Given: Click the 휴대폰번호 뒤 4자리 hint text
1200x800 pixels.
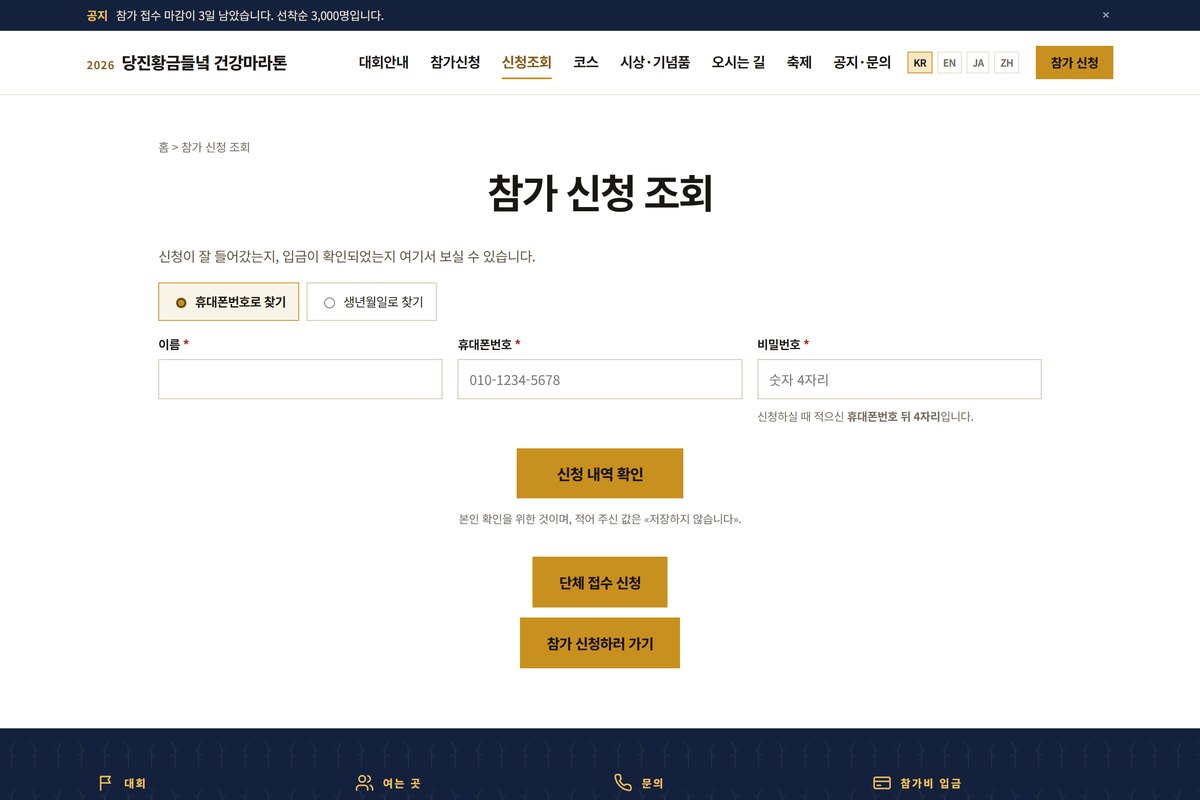Looking at the screenshot, I should coord(893,417).
